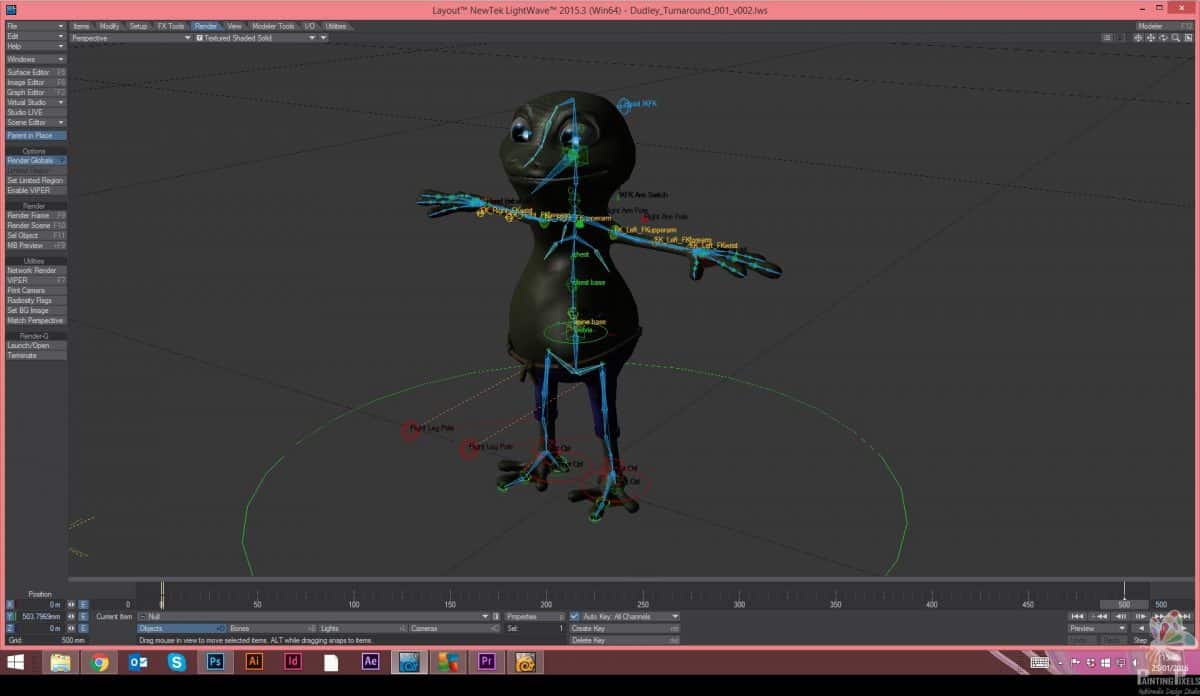Click frame 100 on the timeline
Viewport: 1200px width, 696px height.
click(354, 594)
